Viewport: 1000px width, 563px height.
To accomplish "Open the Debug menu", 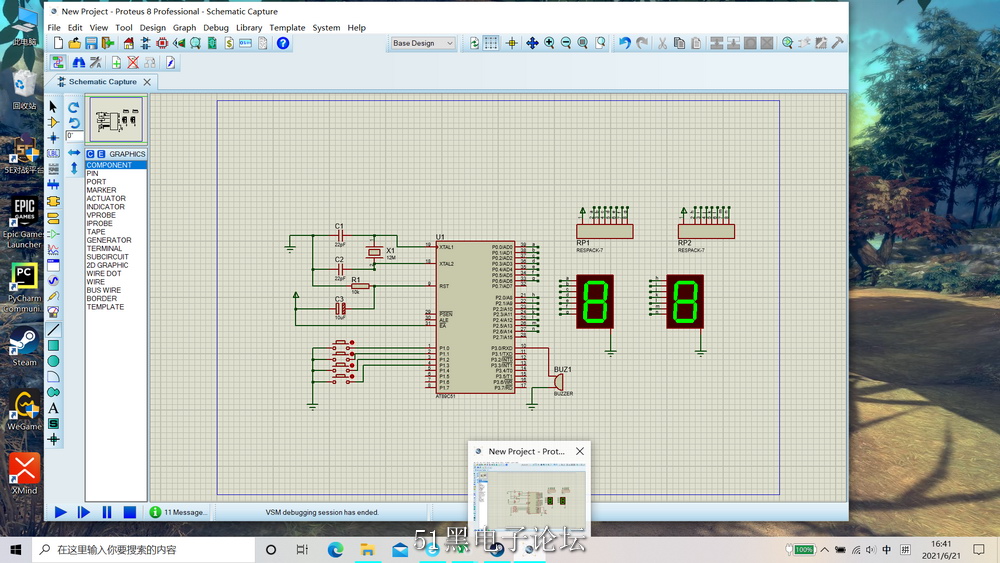I will point(216,27).
